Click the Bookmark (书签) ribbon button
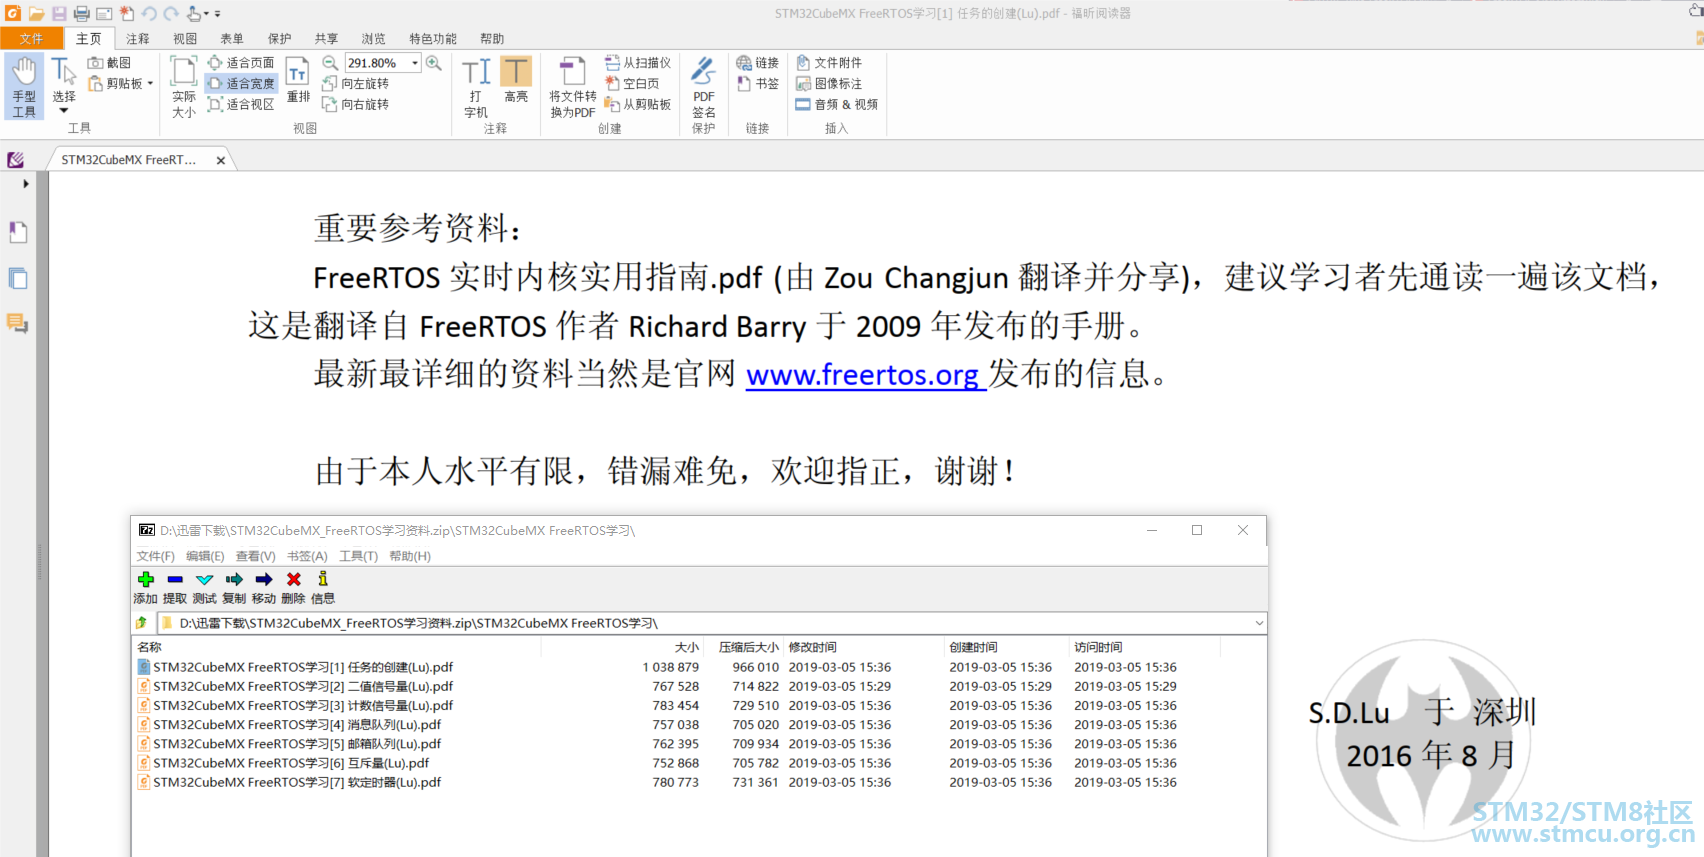Viewport: 1704px width, 857px height. click(x=757, y=84)
